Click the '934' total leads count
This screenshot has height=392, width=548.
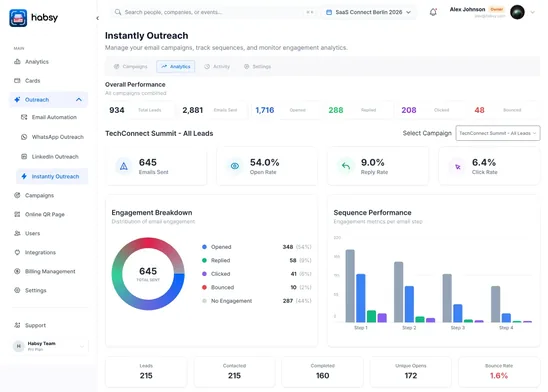point(117,110)
